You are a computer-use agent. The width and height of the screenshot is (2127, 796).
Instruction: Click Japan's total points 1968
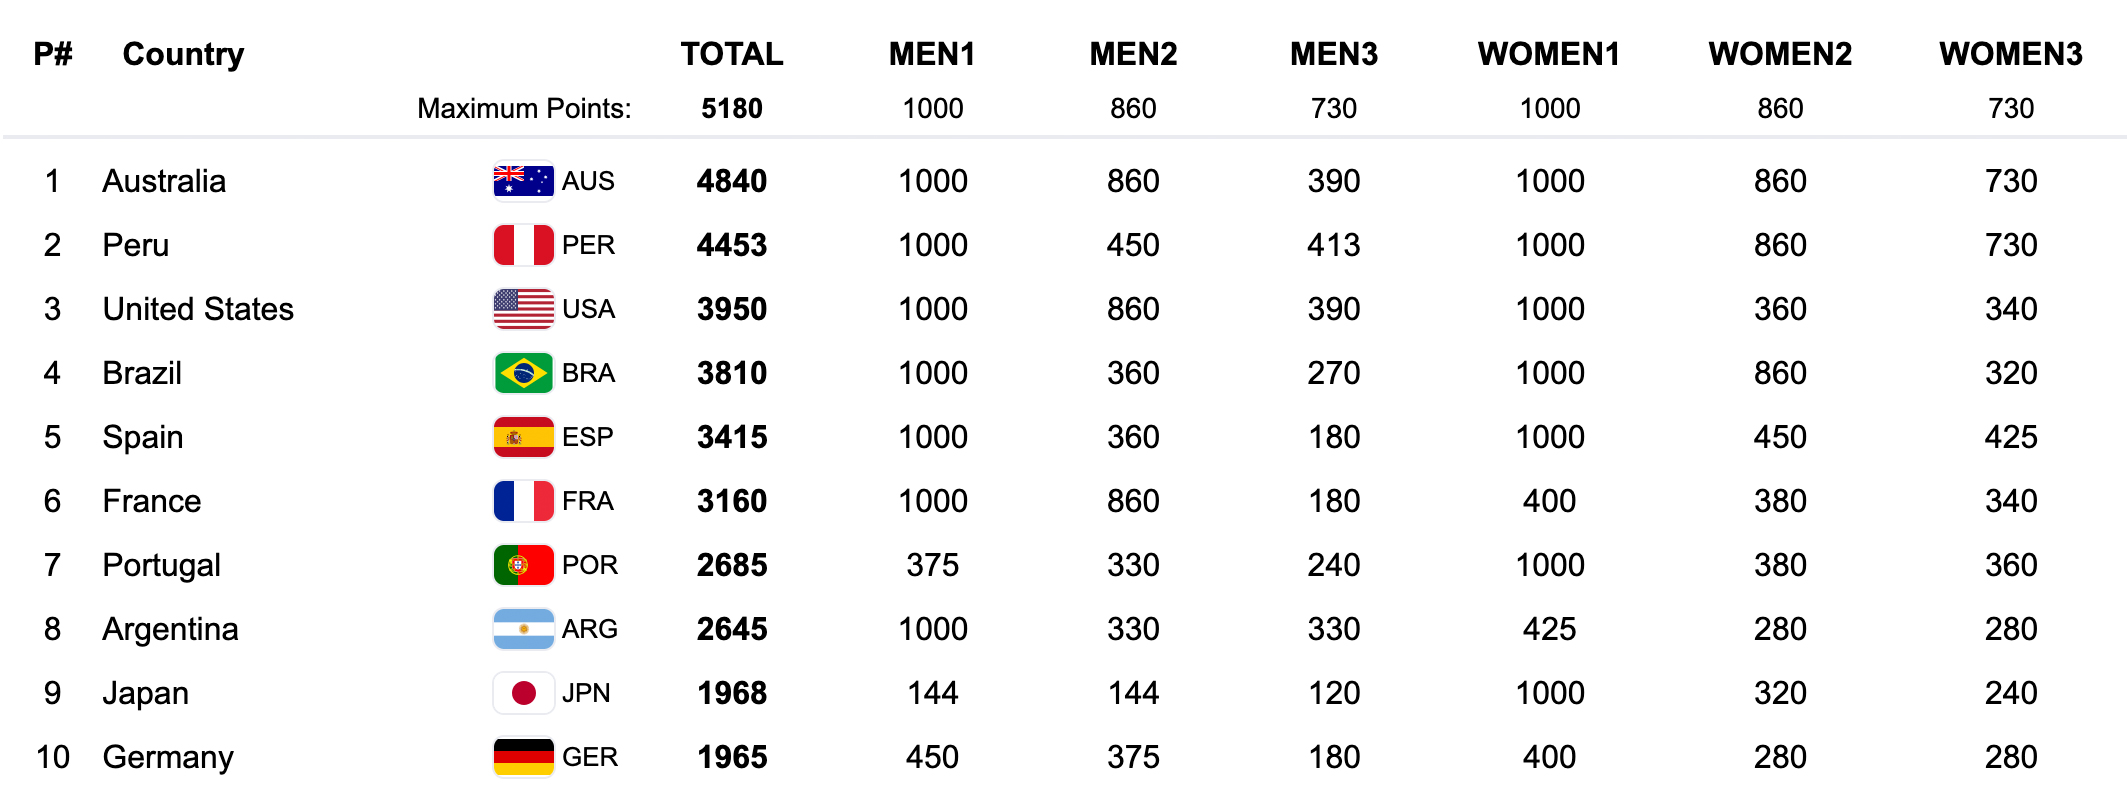coord(731,693)
